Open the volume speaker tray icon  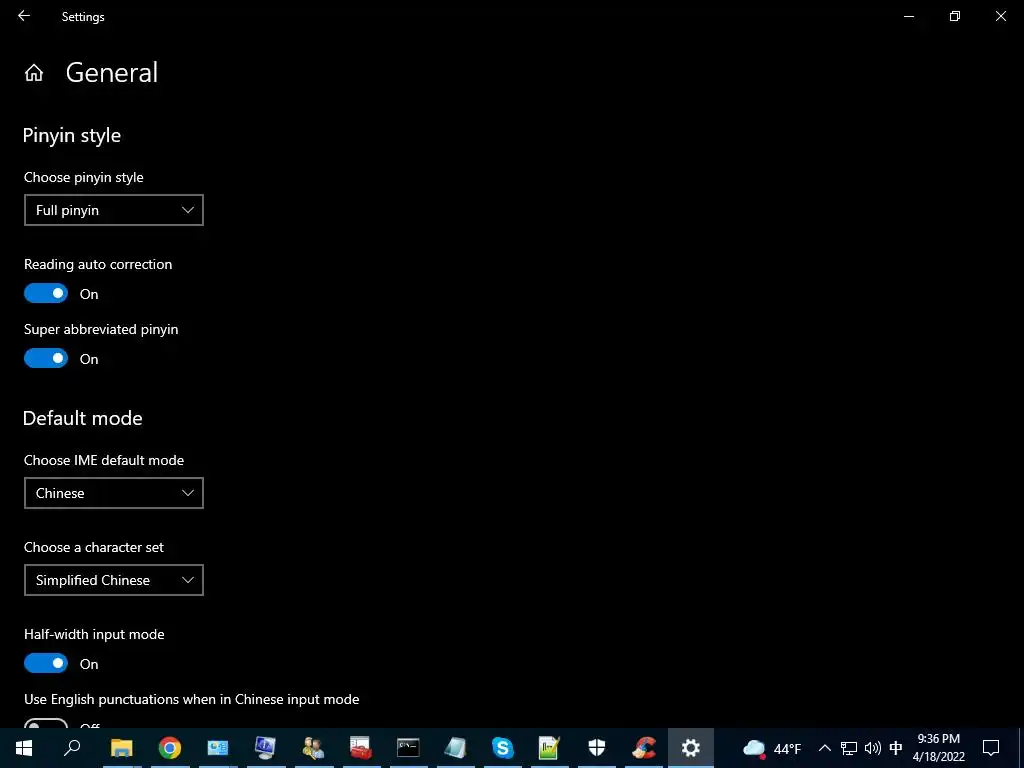click(872, 748)
